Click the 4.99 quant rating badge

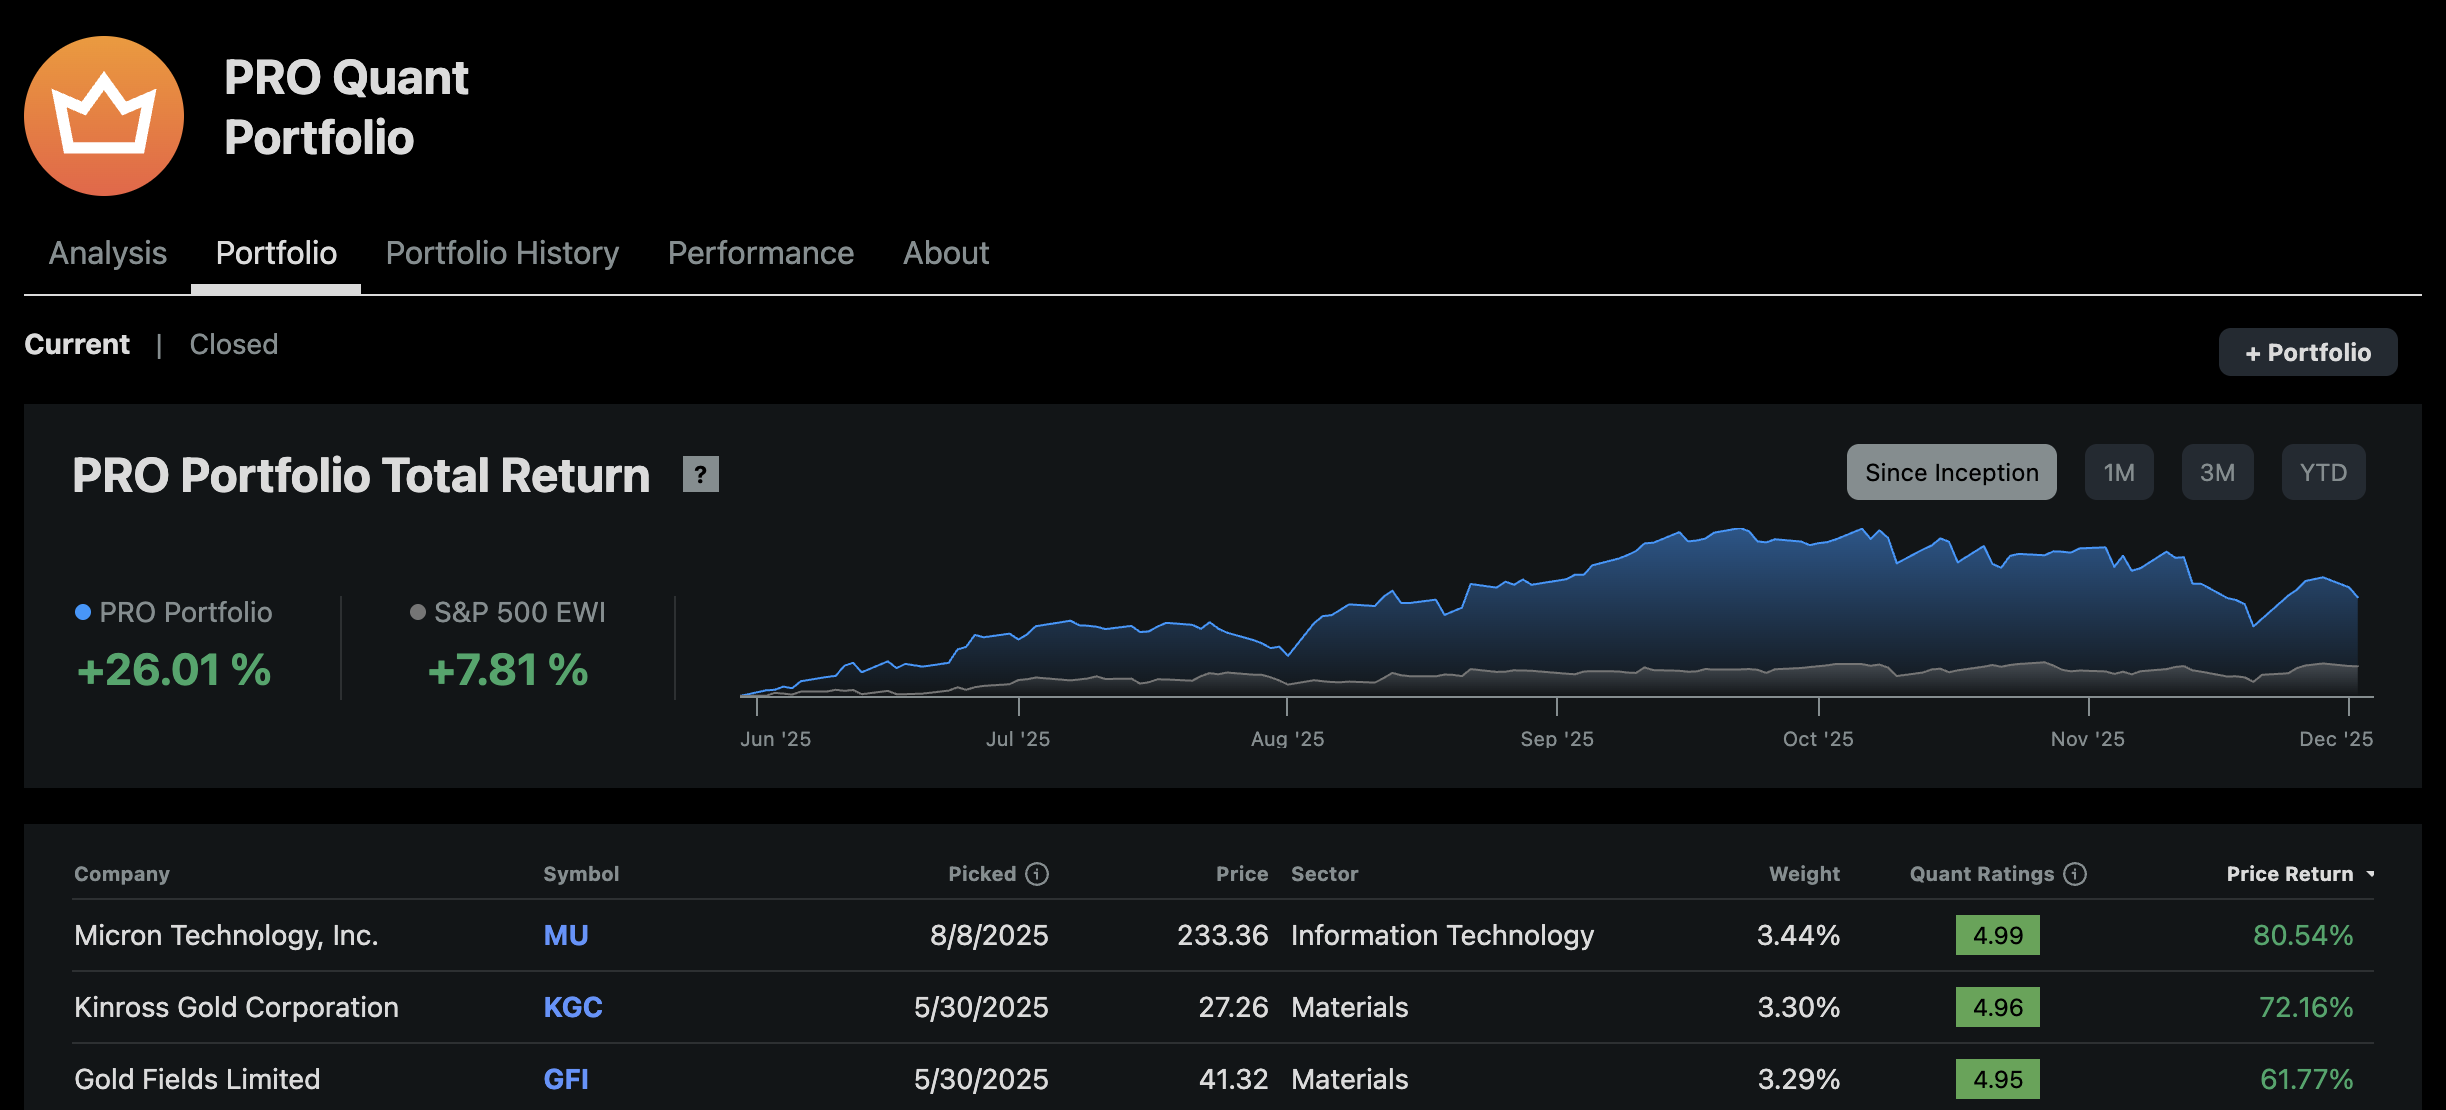(1997, 935)
